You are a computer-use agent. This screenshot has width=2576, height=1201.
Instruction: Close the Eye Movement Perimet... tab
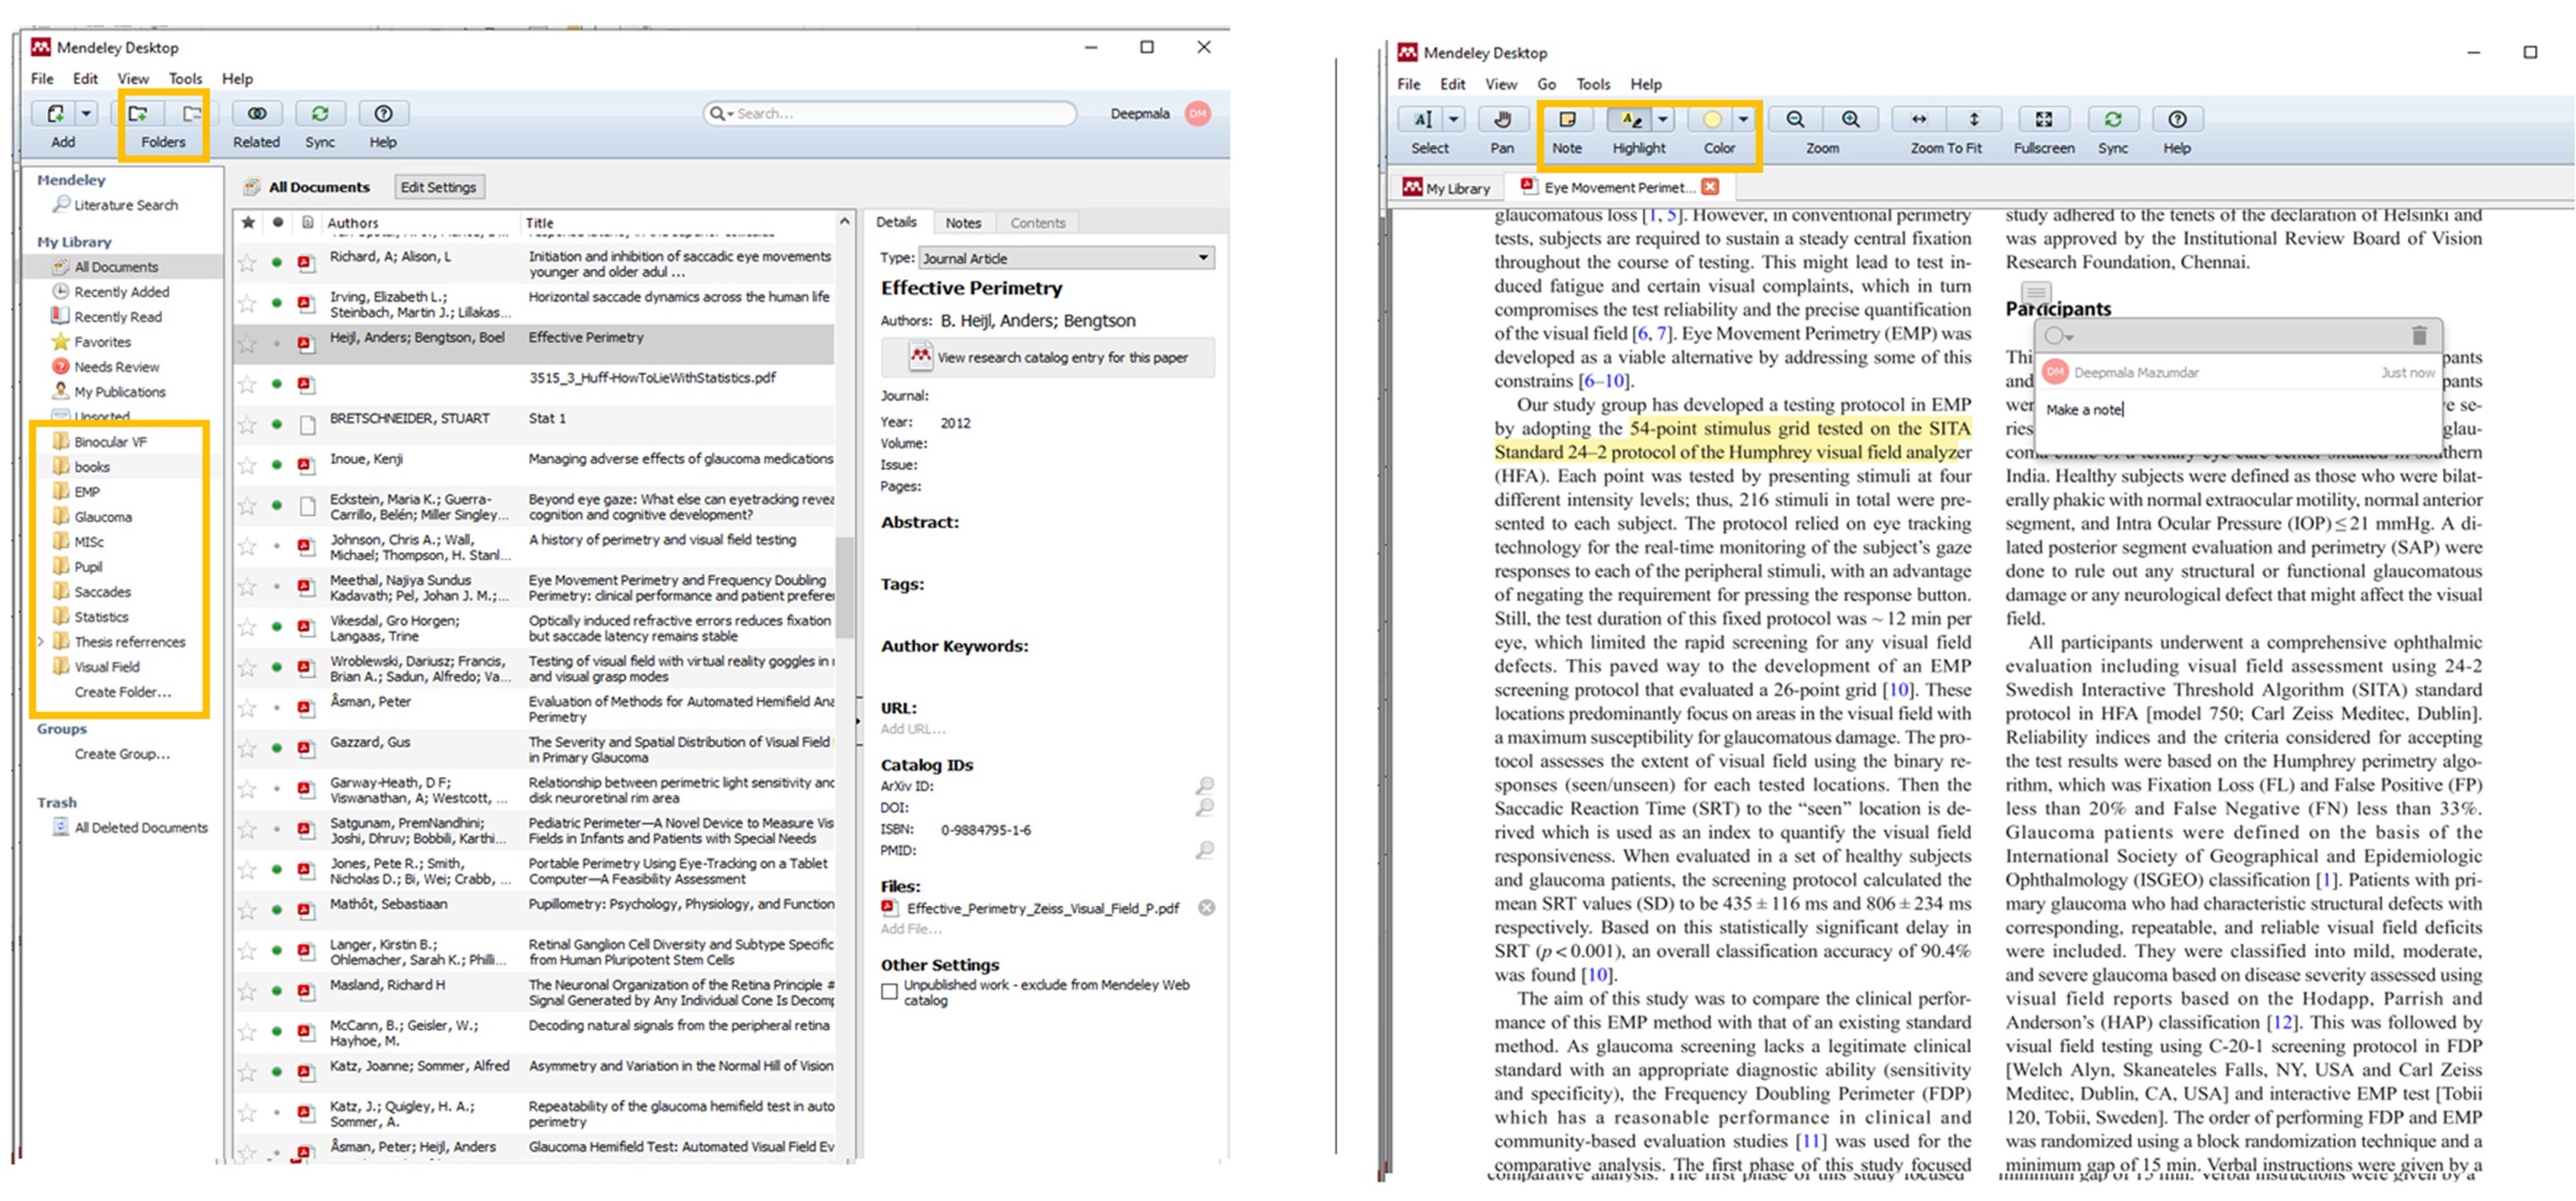tap(1710, 187)
